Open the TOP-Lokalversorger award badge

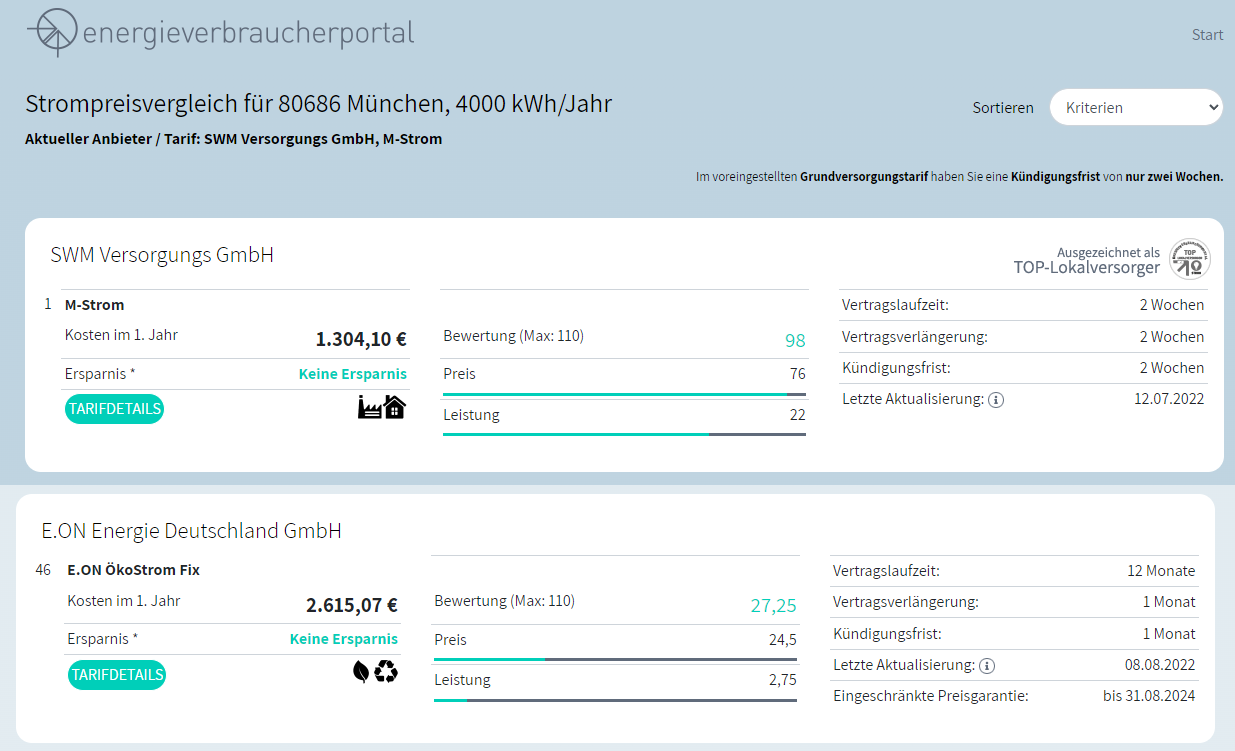click(x=1191, y=258)
